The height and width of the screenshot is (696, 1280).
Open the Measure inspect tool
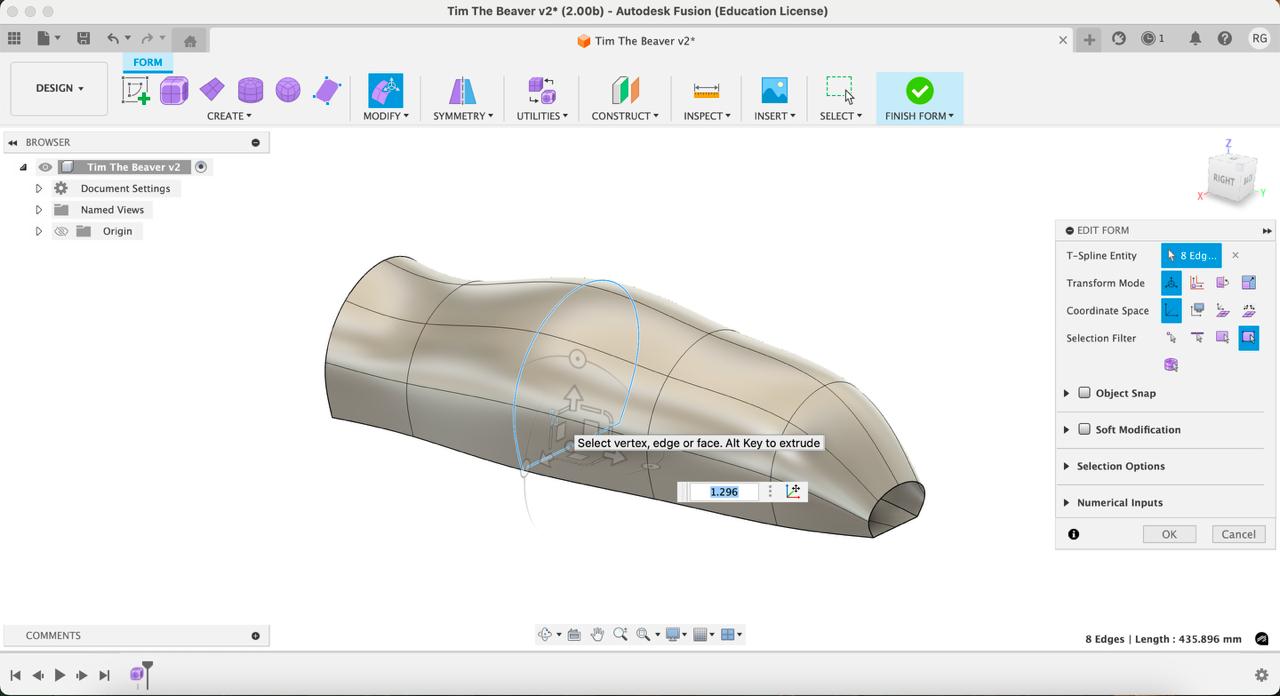click(x=706, y=91)
